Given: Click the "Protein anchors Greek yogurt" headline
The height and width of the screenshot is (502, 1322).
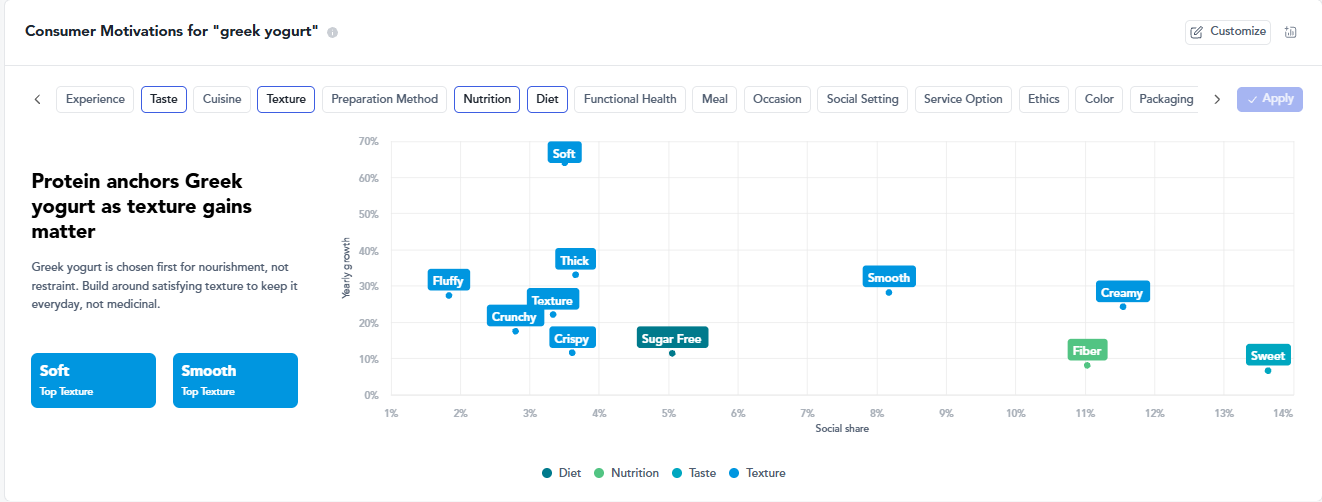Looking at the screenshot, I should pos(142,206).
